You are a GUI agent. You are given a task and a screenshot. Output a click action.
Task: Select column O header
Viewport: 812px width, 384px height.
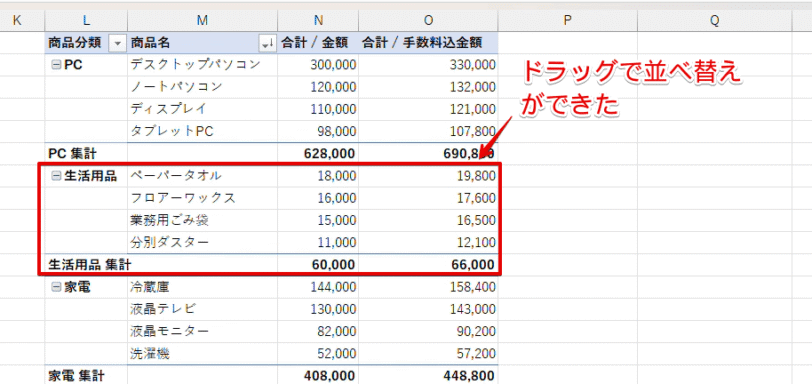pyautogui.click(x=428, y=20)
